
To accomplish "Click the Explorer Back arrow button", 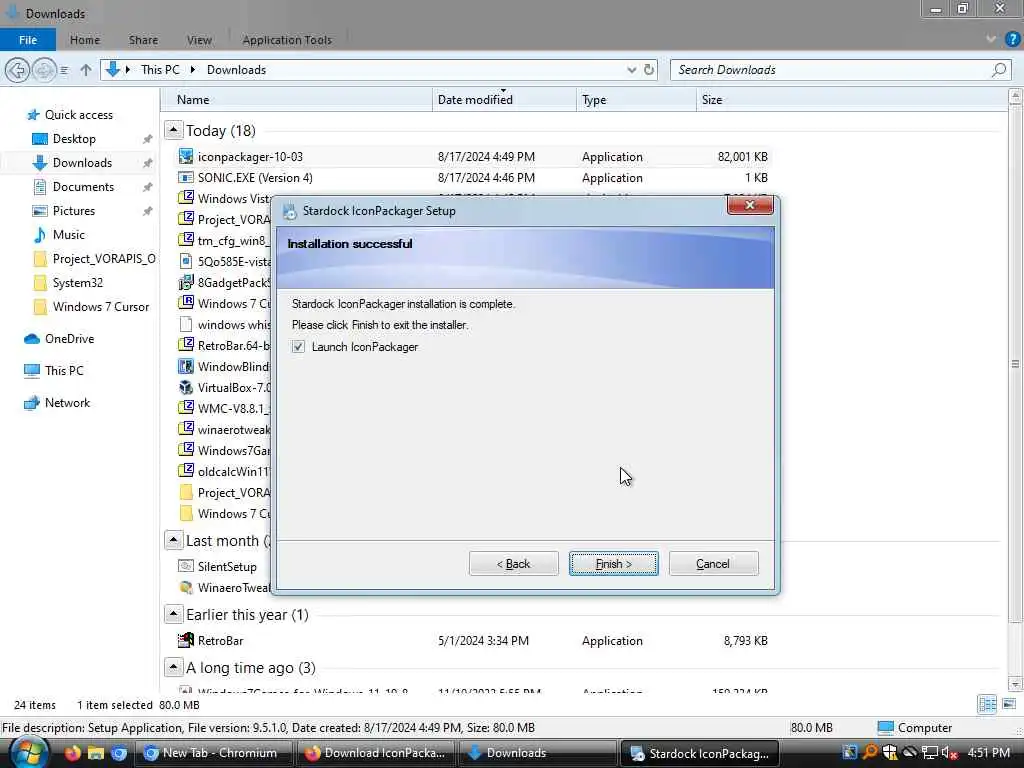I will [x=18, y=70].
